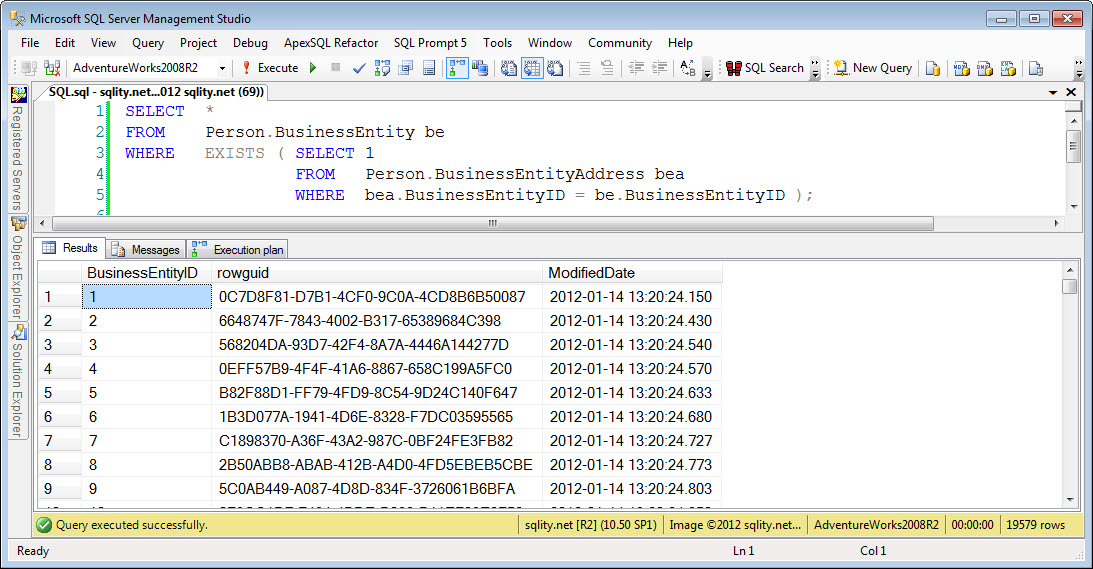
Task: Display the estimated execution plan icon
Action: 382,68
